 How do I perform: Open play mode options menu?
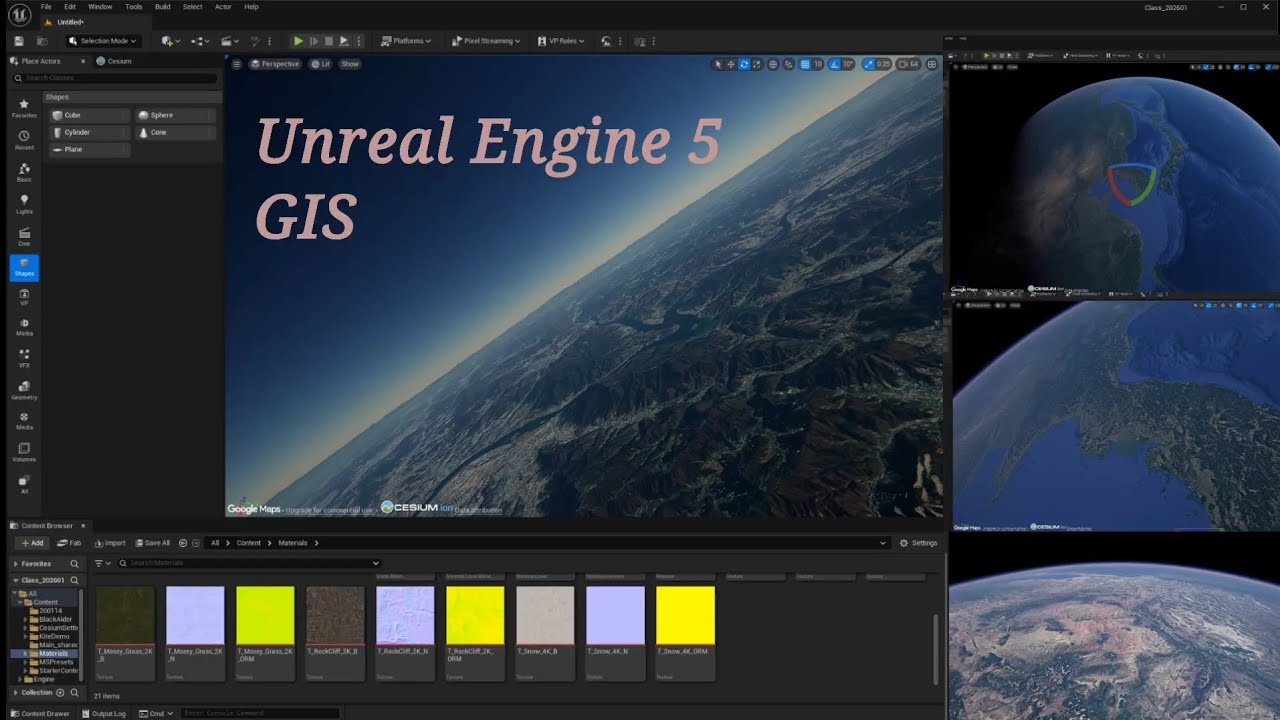coord(357,41)
